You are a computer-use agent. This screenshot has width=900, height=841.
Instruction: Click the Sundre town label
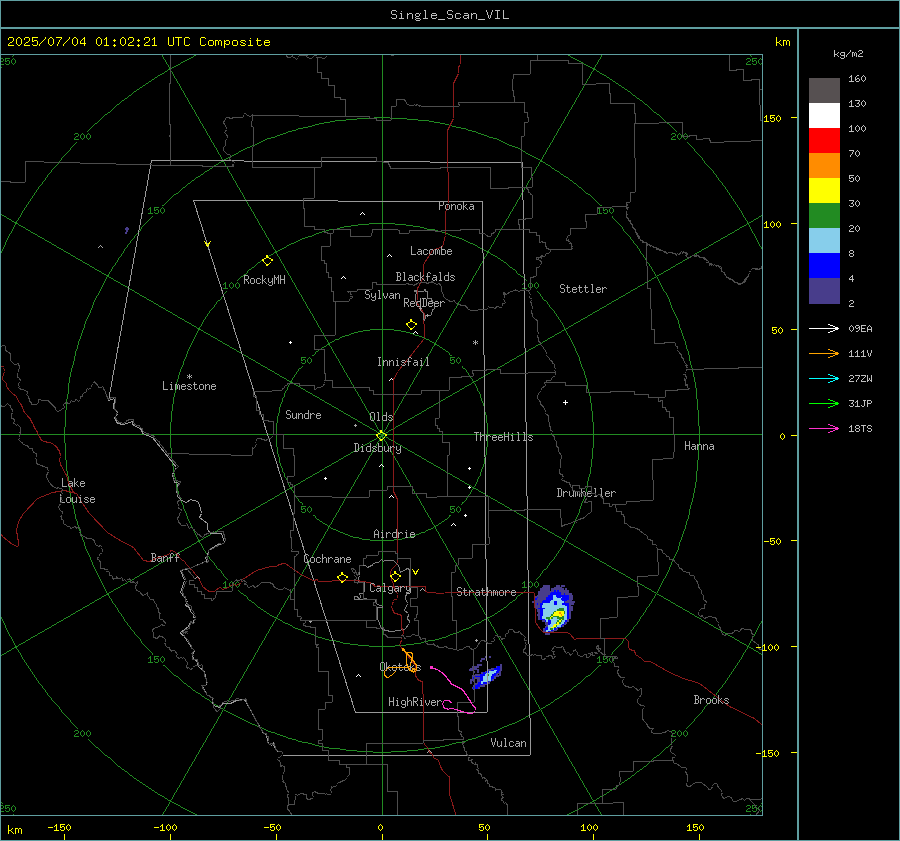tap(303, 415)
